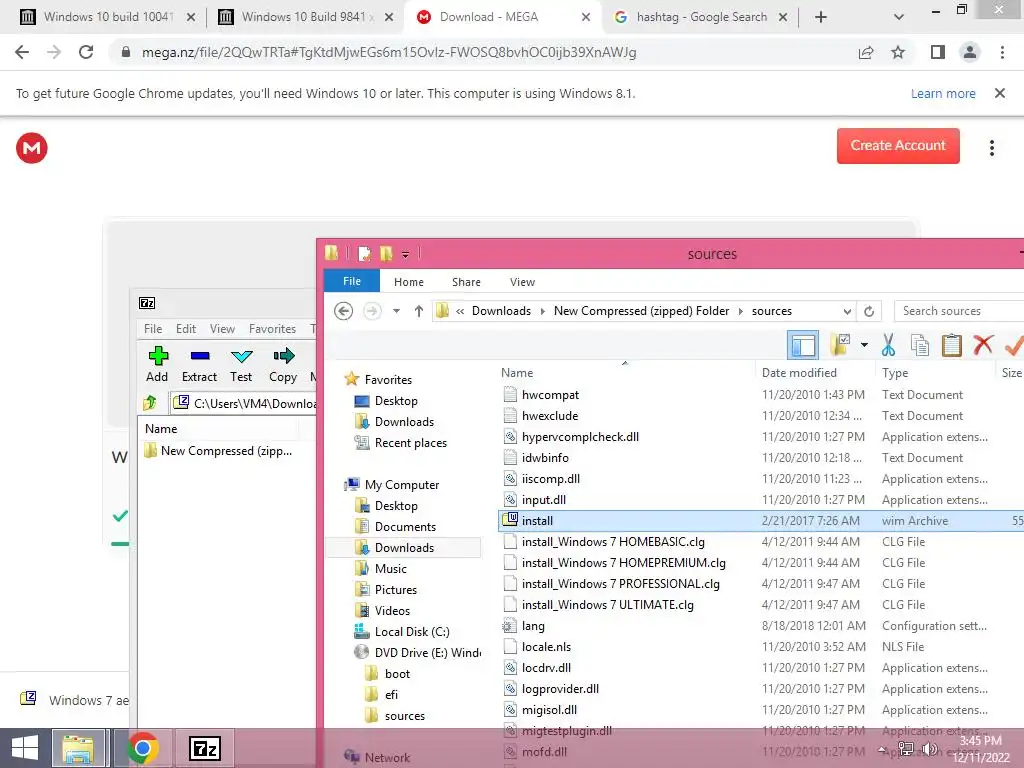Expand the address path dropdown arrow
The width and height of the screenshot is (1024, 768).
[846, 312]
